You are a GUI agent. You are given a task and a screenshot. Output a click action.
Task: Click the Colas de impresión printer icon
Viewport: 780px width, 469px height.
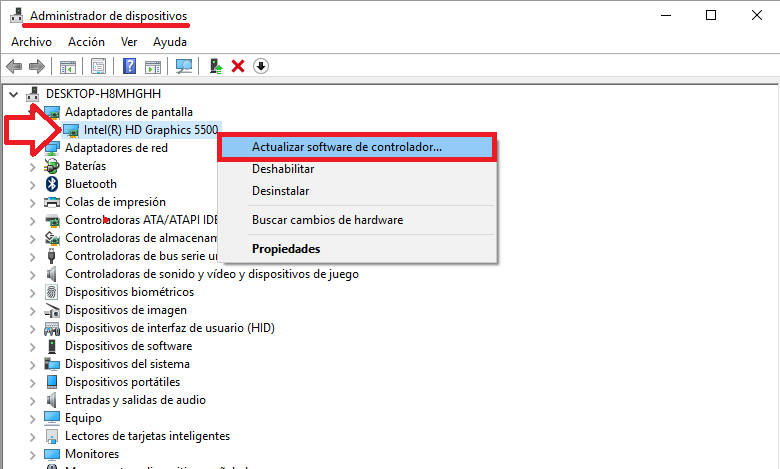(x=52, y=202)
